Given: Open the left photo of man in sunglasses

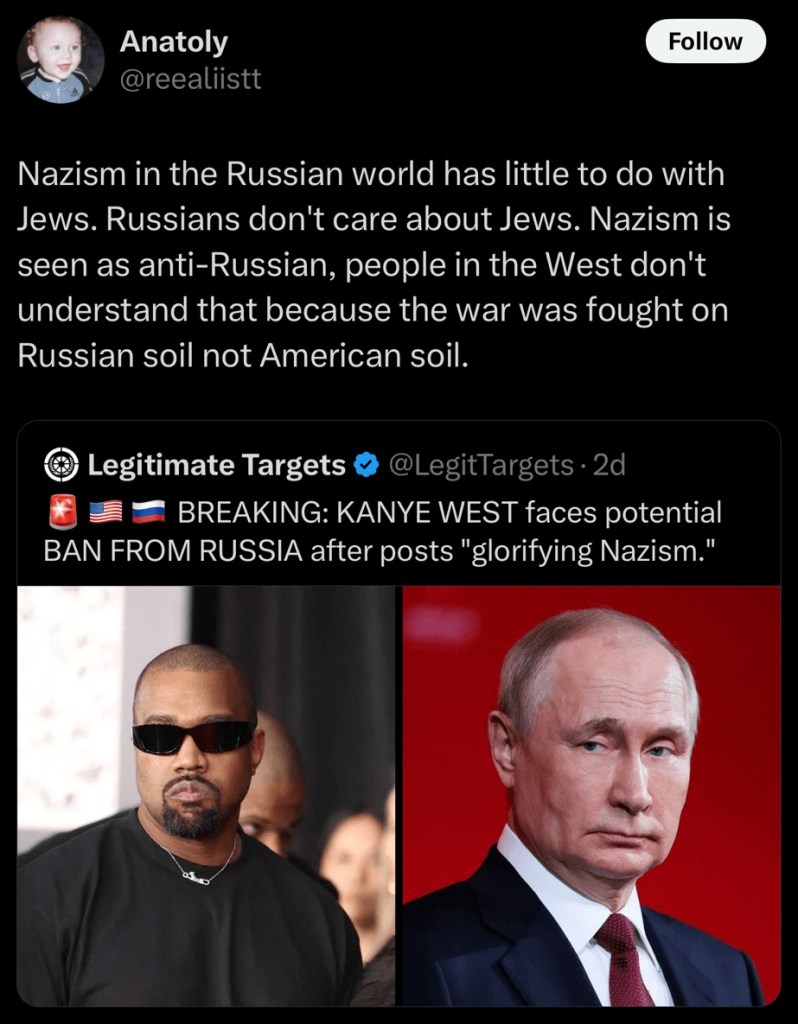Looking at the screenshot, I should 206,795.
